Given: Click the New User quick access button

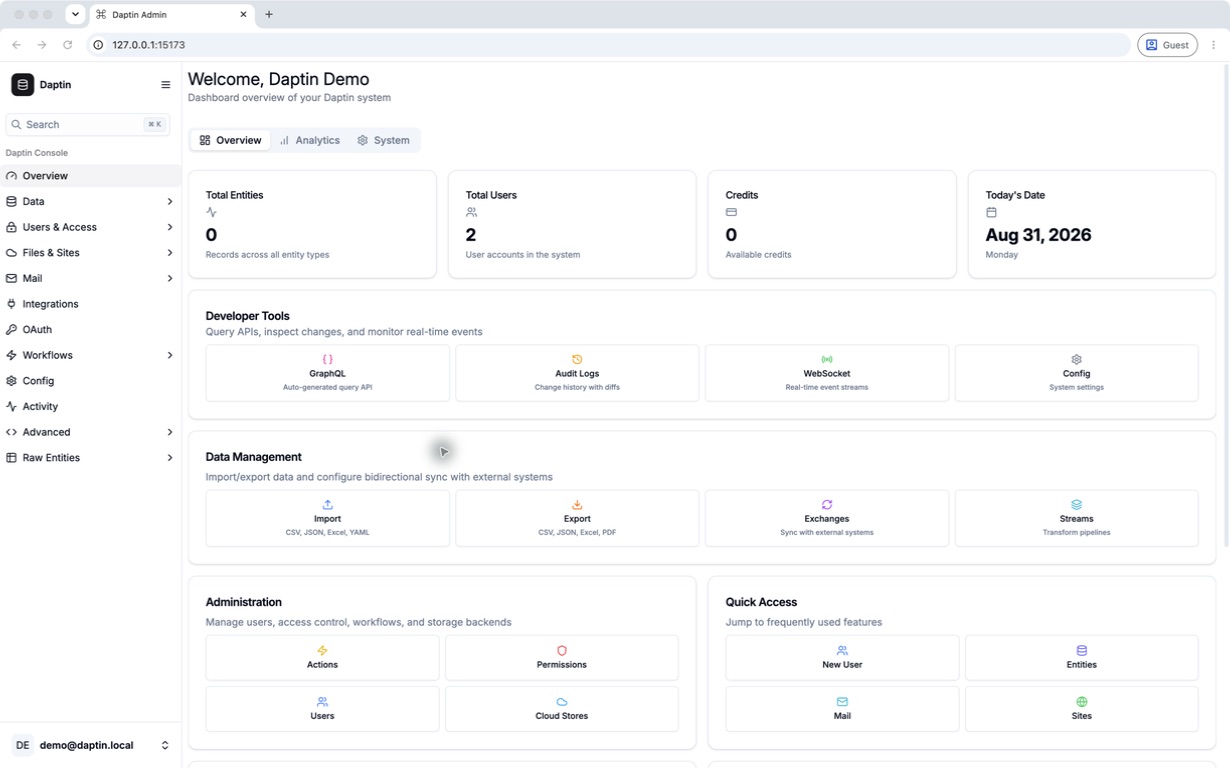Looking at the screenshot, I should click(842, 658).
